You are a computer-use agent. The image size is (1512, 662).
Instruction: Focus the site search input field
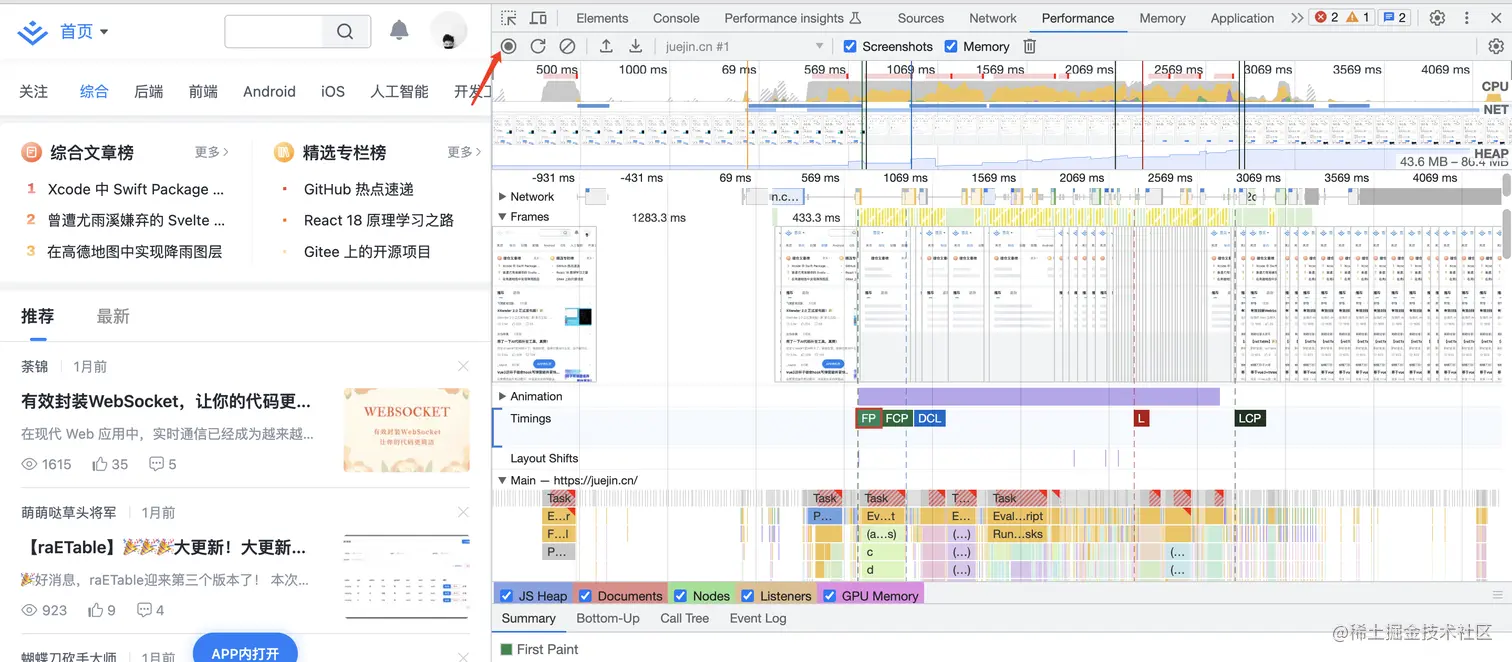coord(274,32)
